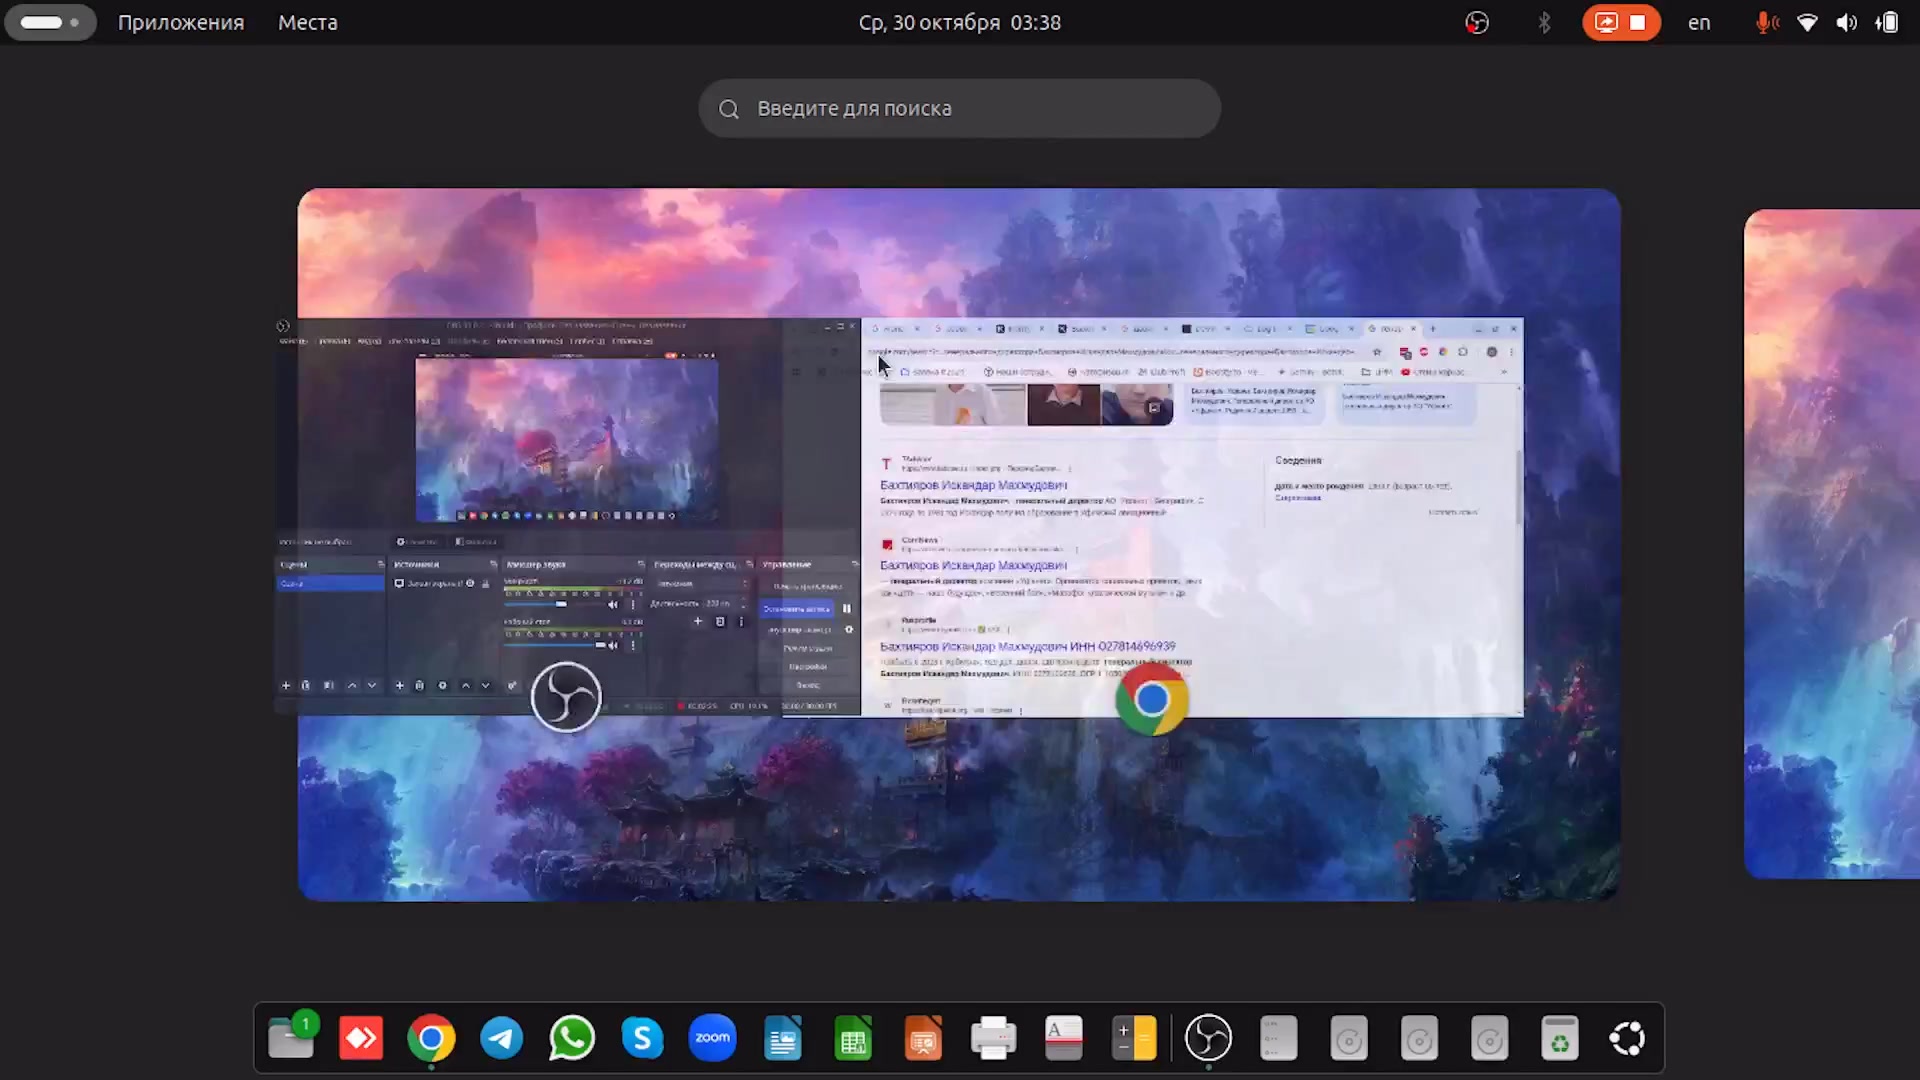Toggle the activities workspace indicator pill

point(50,22)
